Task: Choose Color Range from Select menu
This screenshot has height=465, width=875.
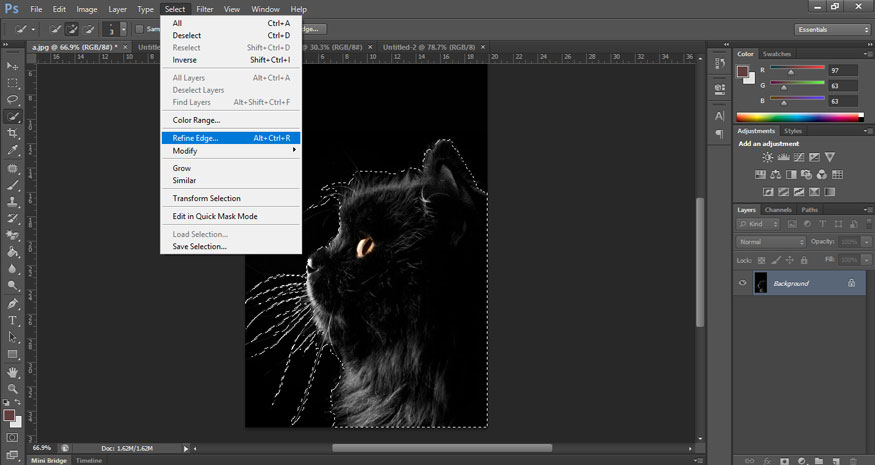Action: (x=231, y=120)
